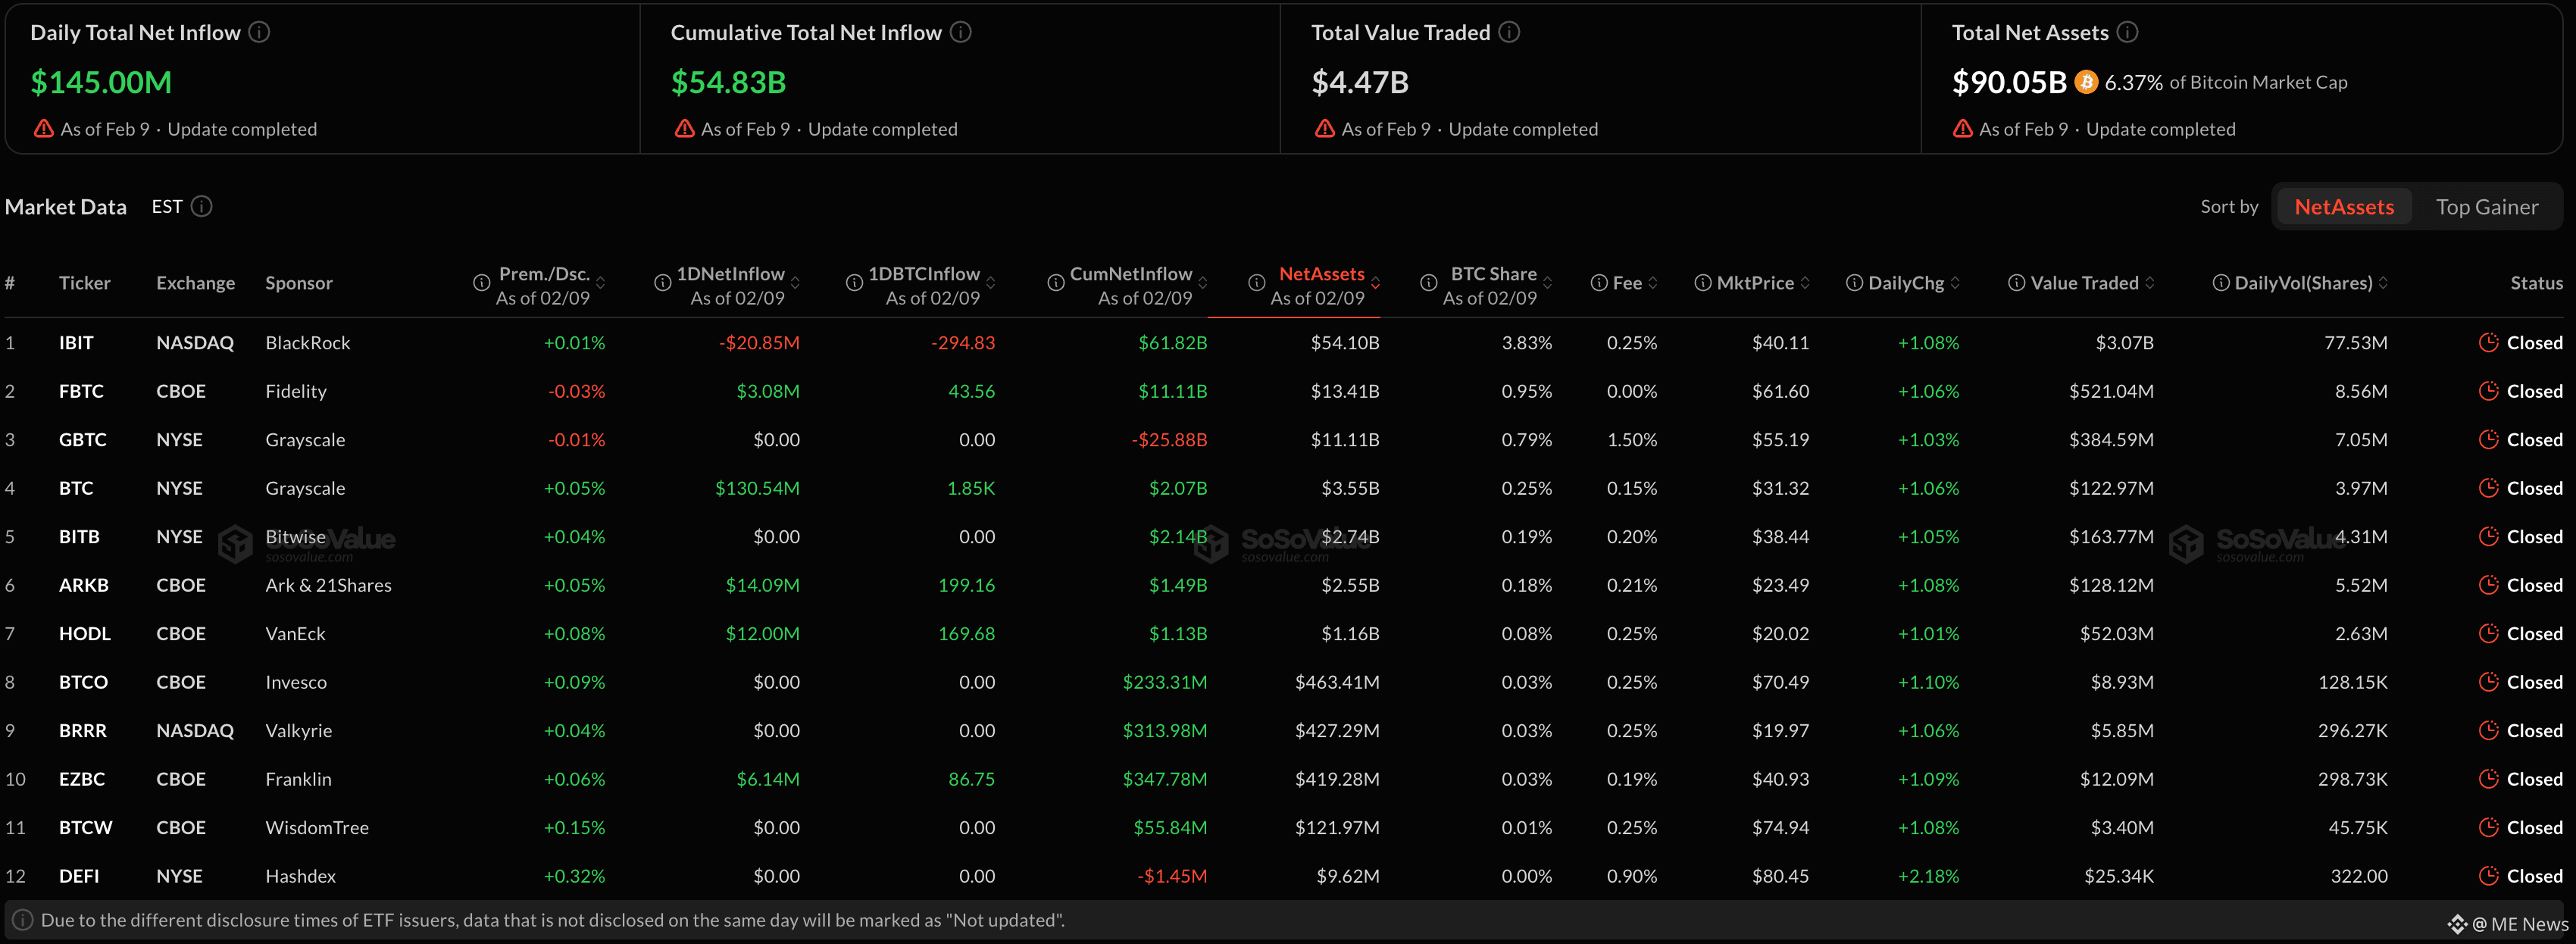Click the NetAssets column header
2576x944 pixels.
point(1320,274)
